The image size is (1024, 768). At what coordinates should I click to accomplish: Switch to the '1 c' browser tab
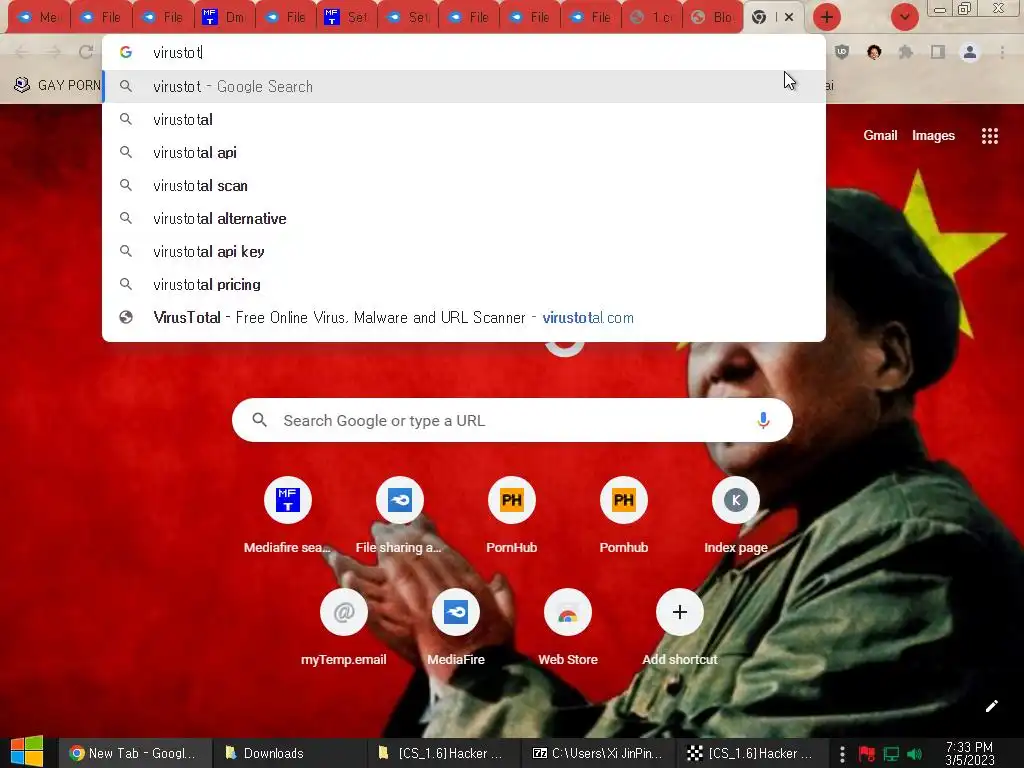pyautogui.click(x=653, y=18)
